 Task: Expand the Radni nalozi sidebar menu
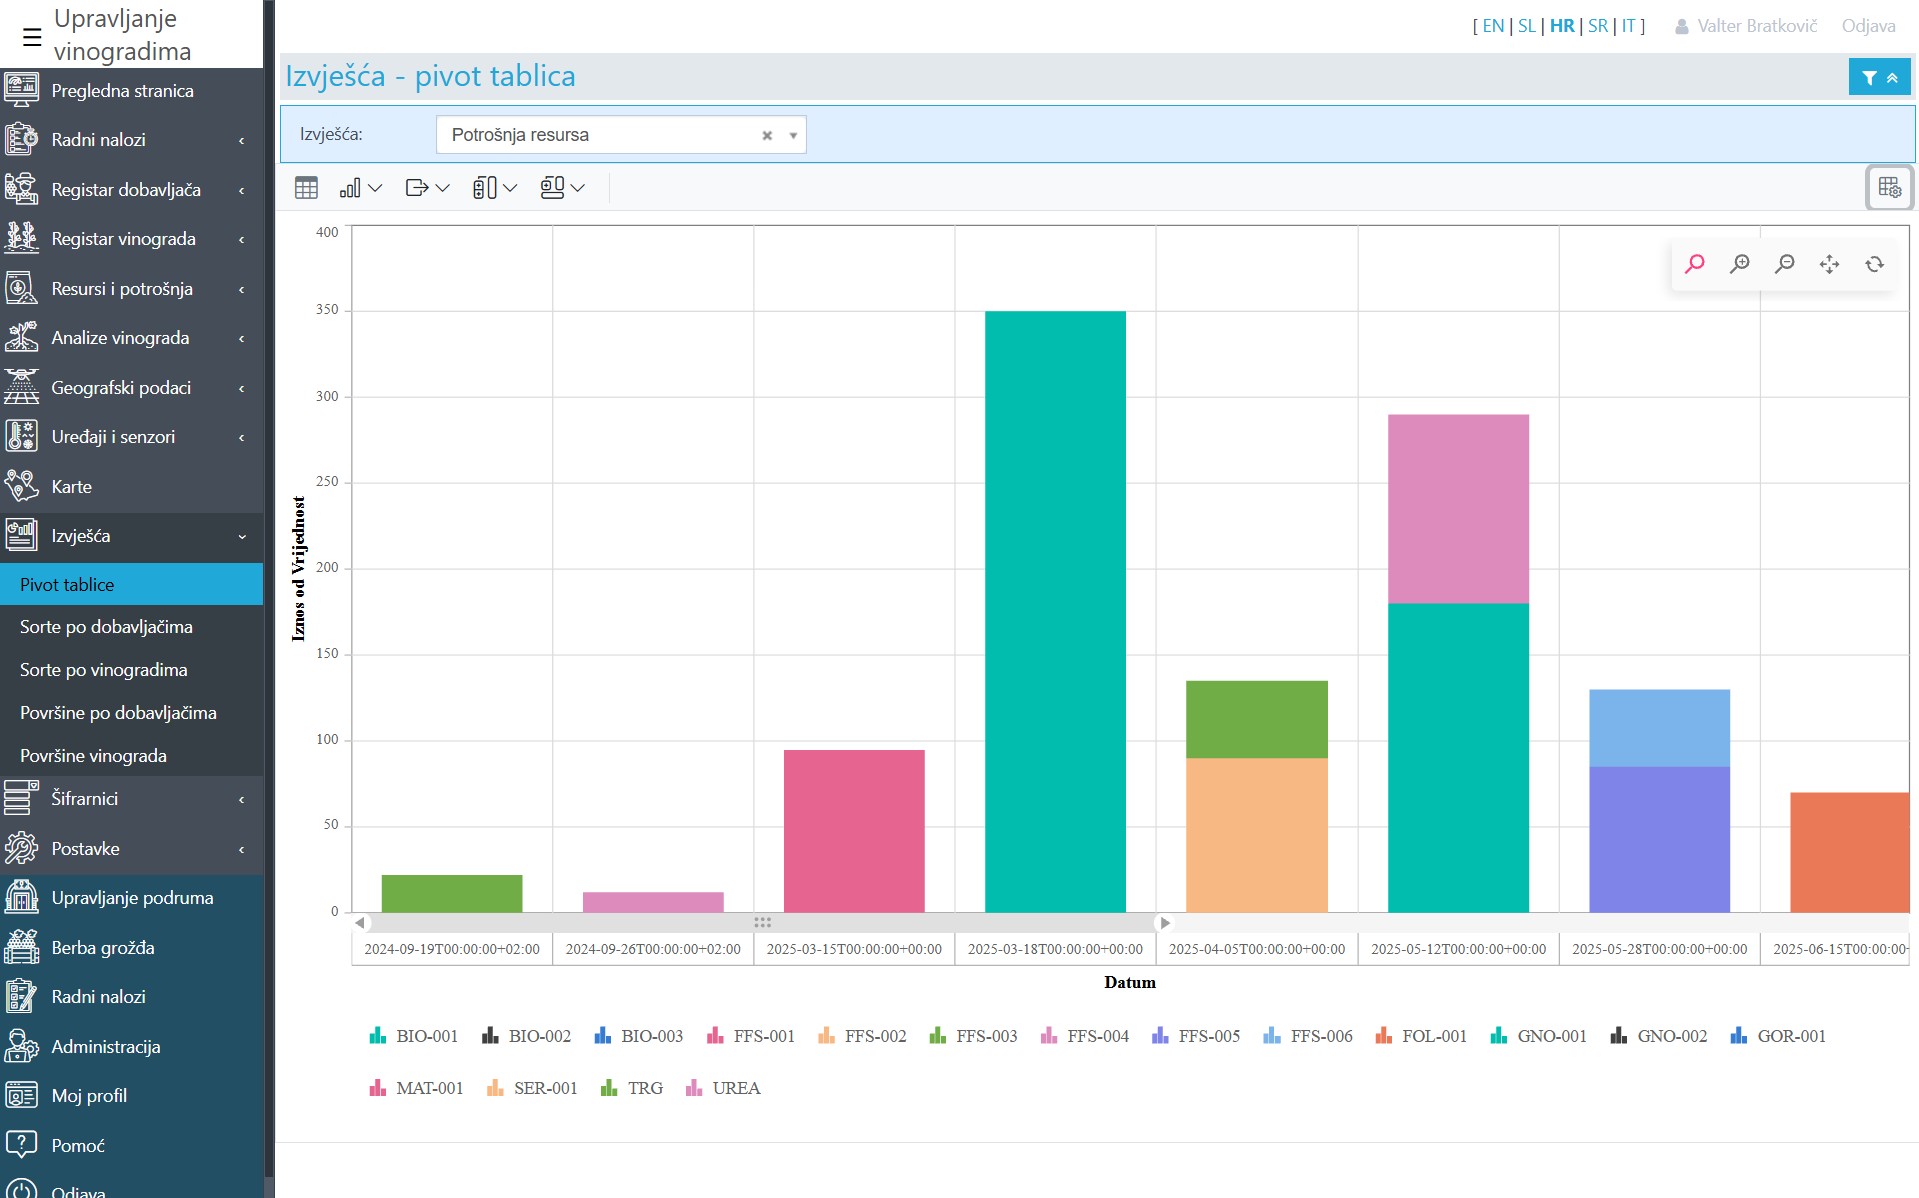click(x=131, y=140)
